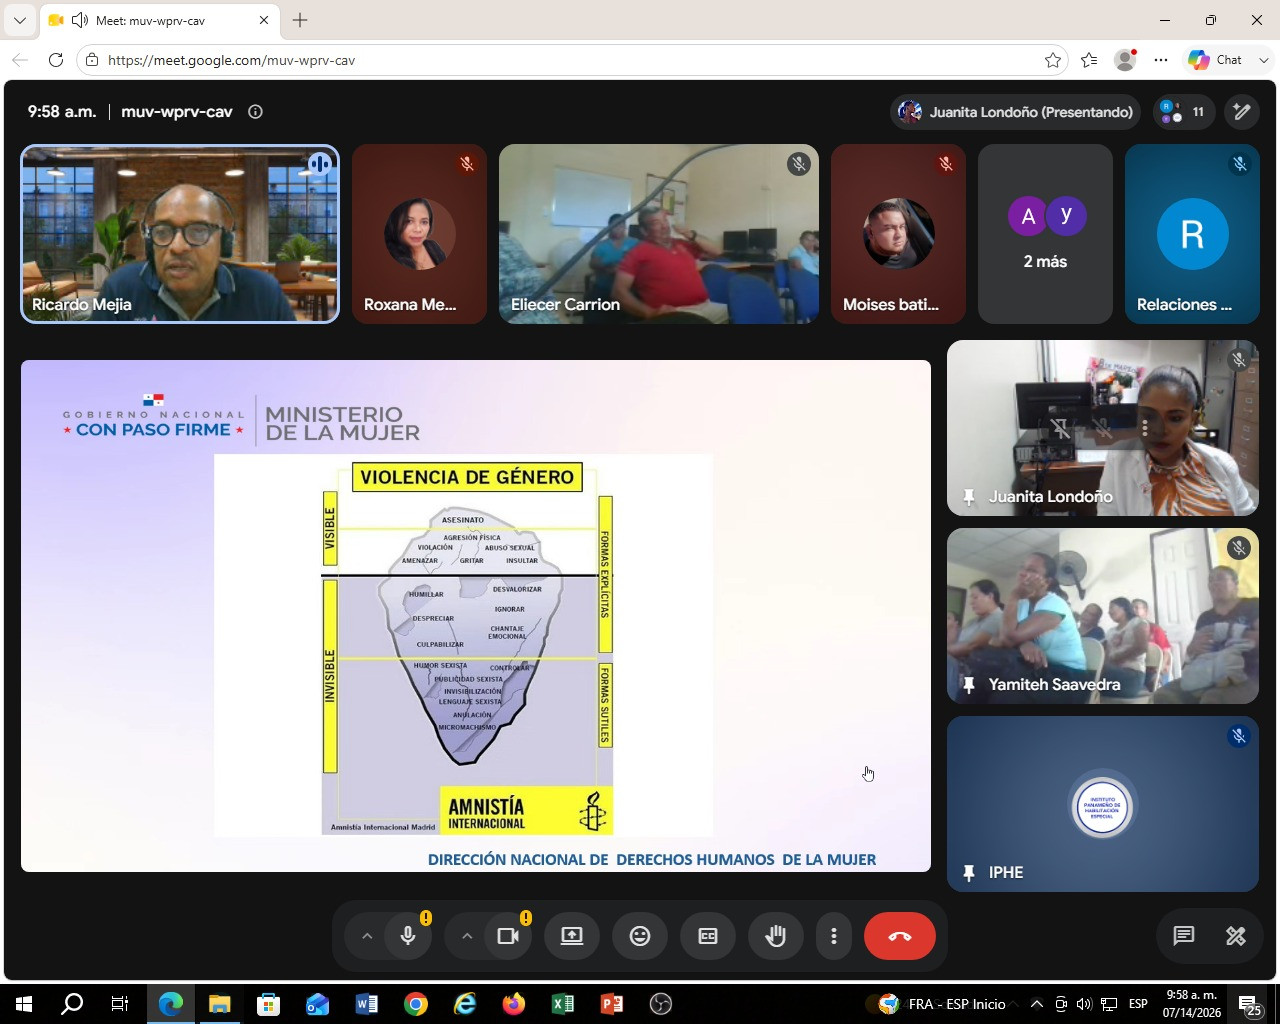Open more options three-dot menu
This screenshot has width=1280, height=1024.
[x=833, y=936]
